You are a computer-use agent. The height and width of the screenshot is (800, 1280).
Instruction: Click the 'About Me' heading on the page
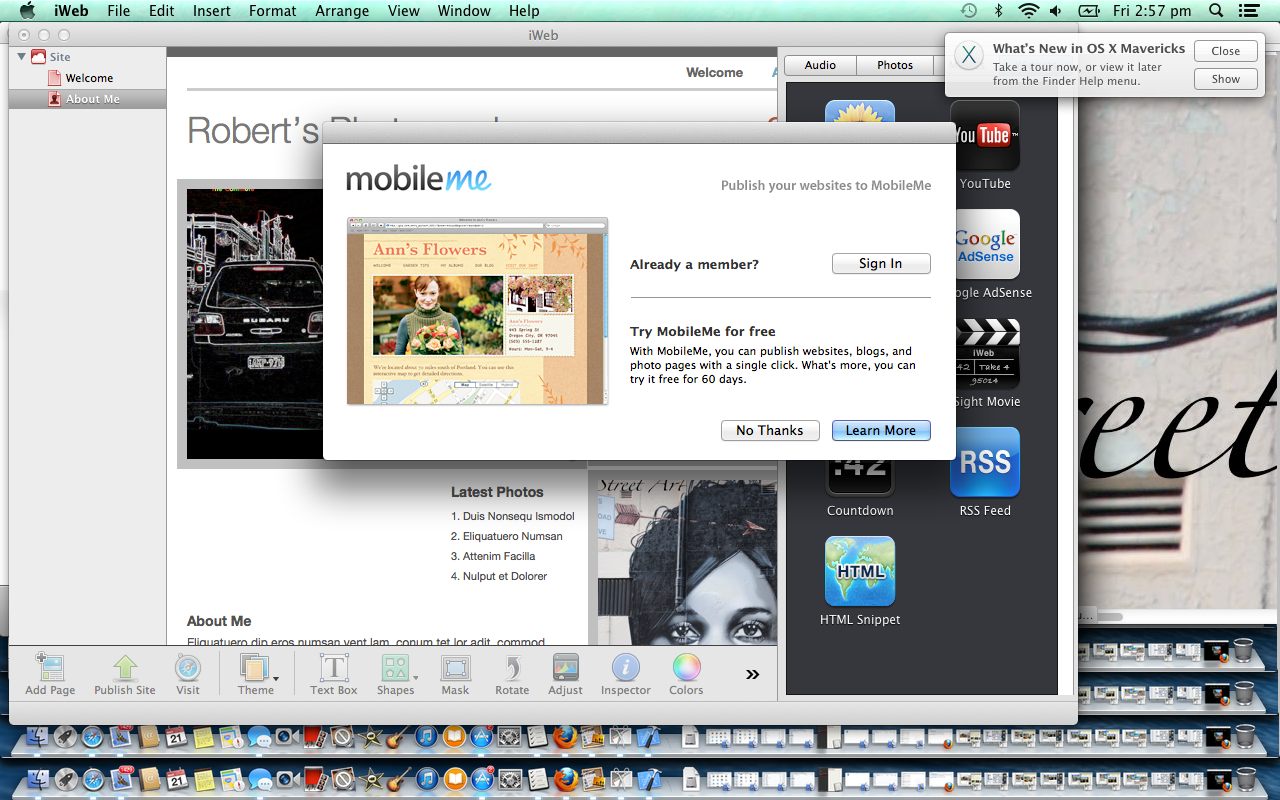pyautogui.click(x=219, y=621)
